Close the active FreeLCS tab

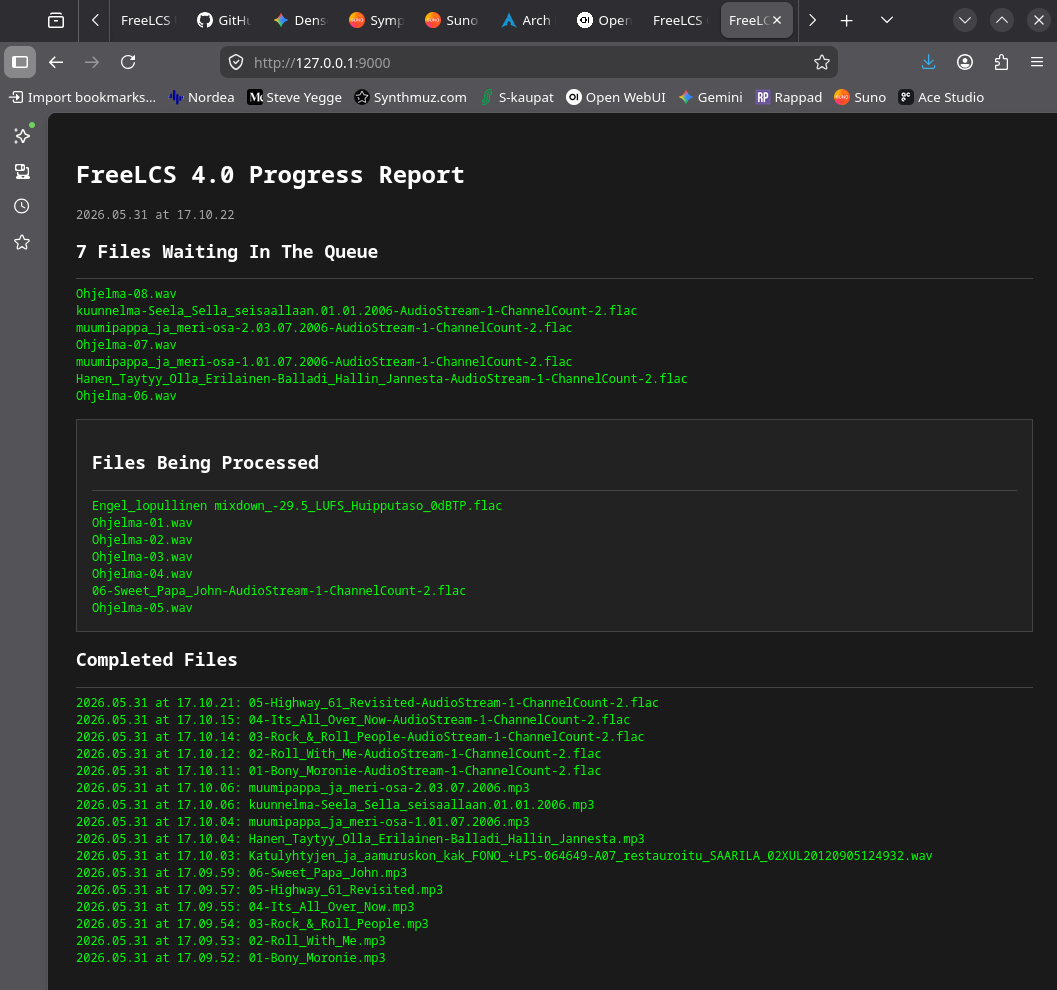coord(777,21)
